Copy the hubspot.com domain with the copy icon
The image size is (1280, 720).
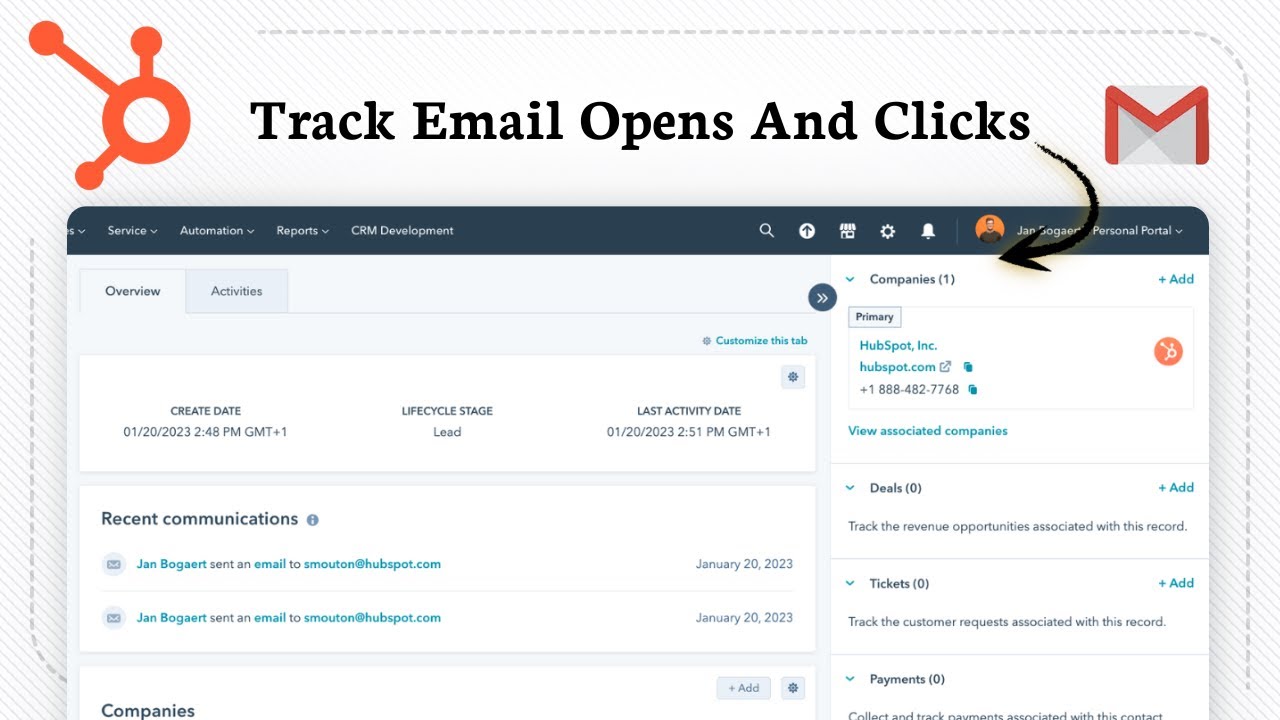968,367
